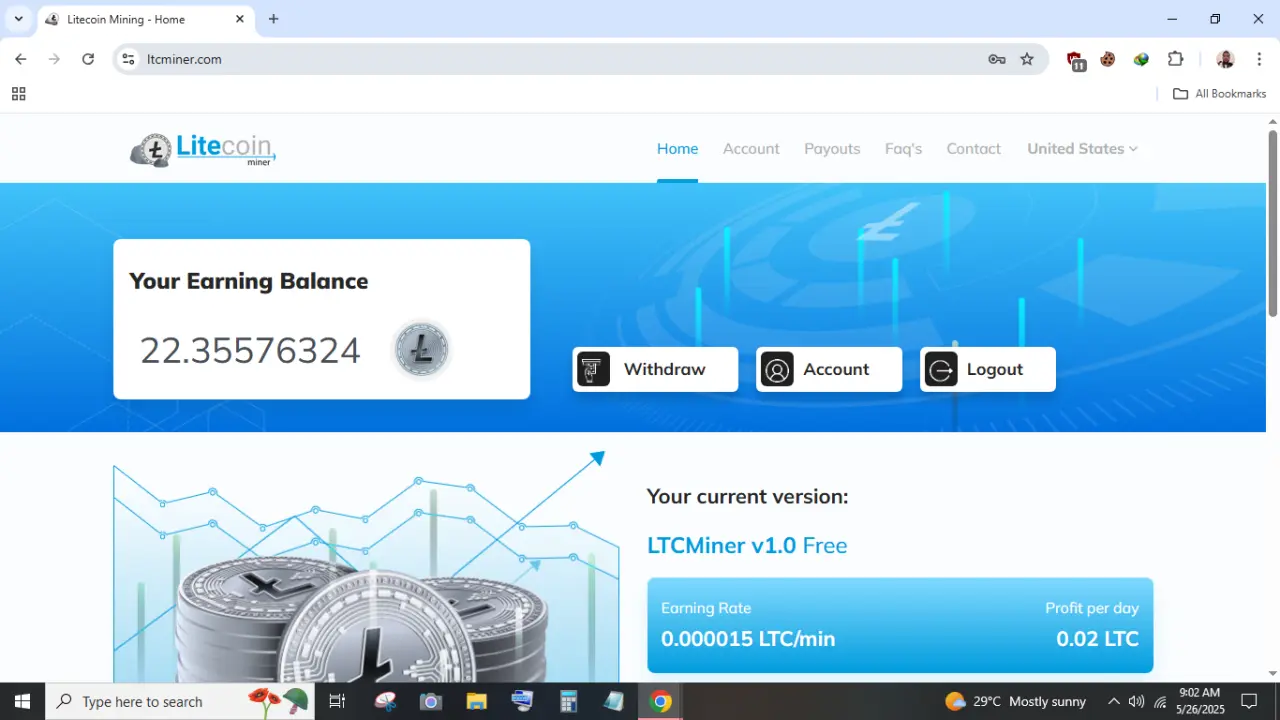Open the red shield extension with badge 11

1075,60
